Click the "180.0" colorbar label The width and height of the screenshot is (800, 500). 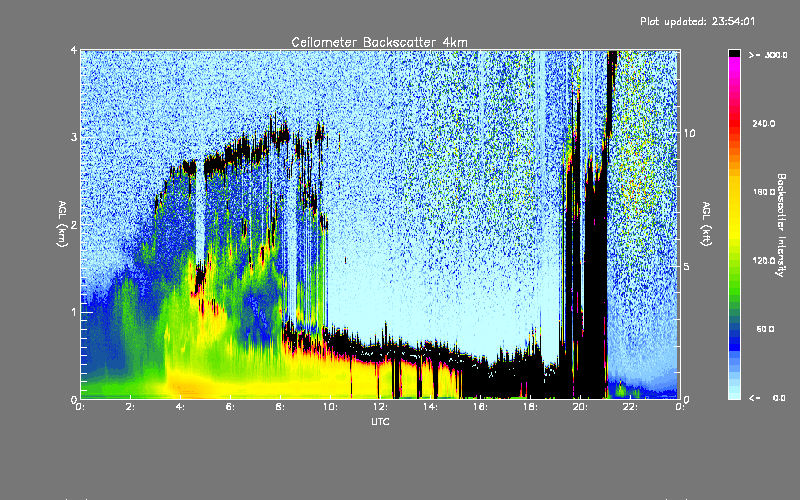764,192
